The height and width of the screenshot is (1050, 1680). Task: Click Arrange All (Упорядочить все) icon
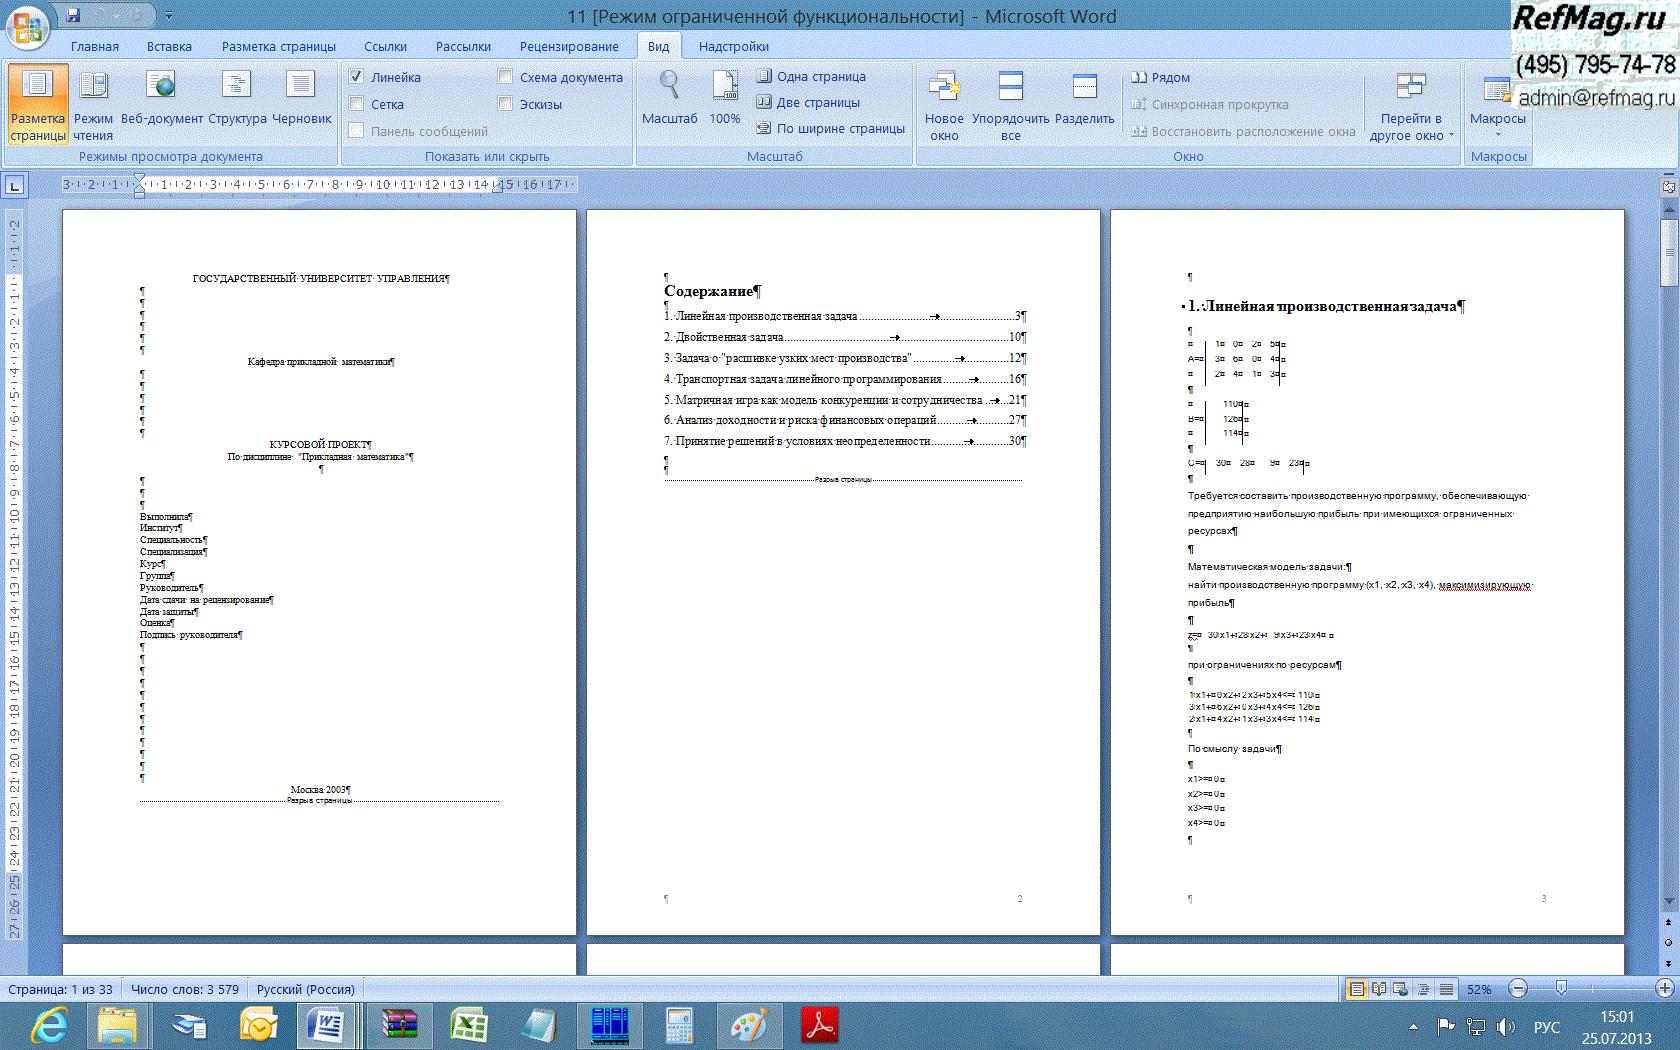(1010, 87)
